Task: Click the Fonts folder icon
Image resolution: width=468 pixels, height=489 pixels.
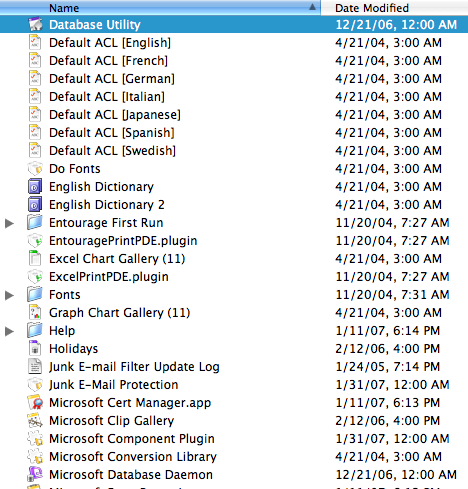Action: coord(35,295)
